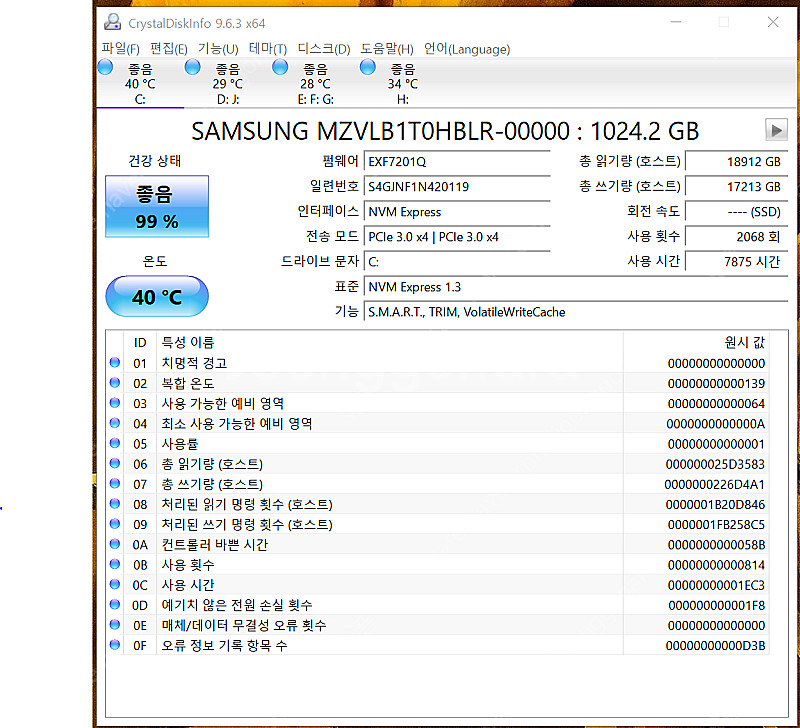Click raw value 00000000000D3B
The height and width of the screenshot is (728, 800).
coord(715,646)
